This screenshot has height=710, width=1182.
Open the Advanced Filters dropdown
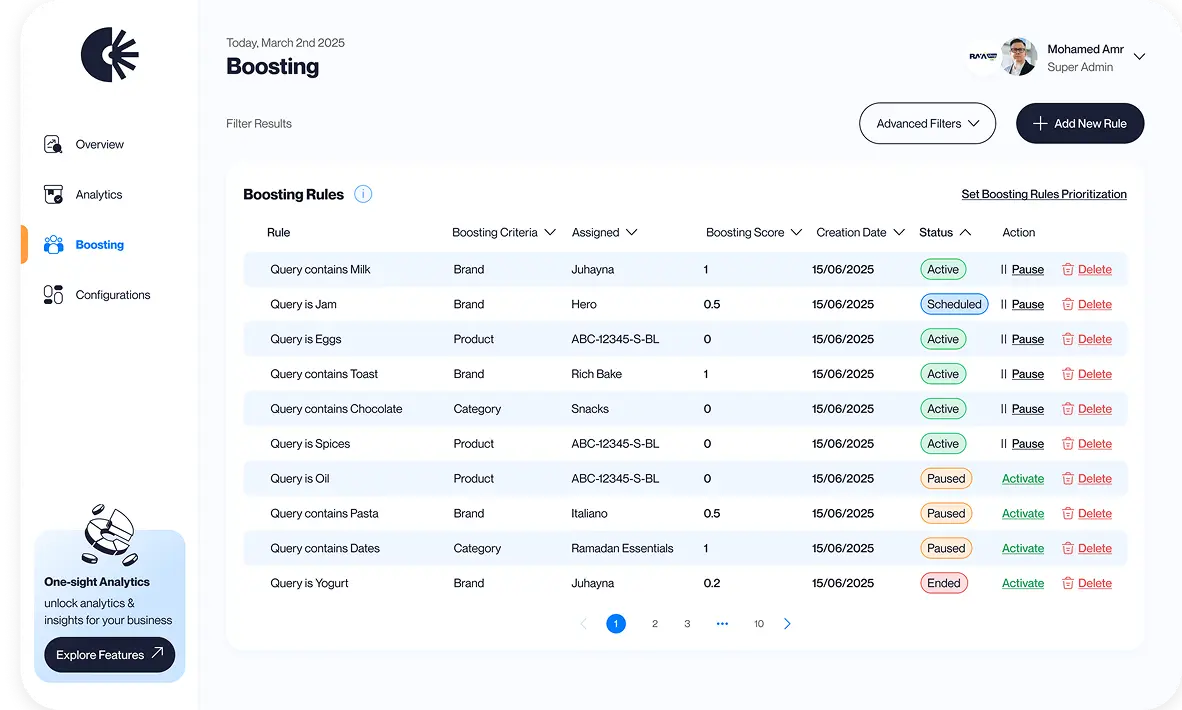click(927, 123)
